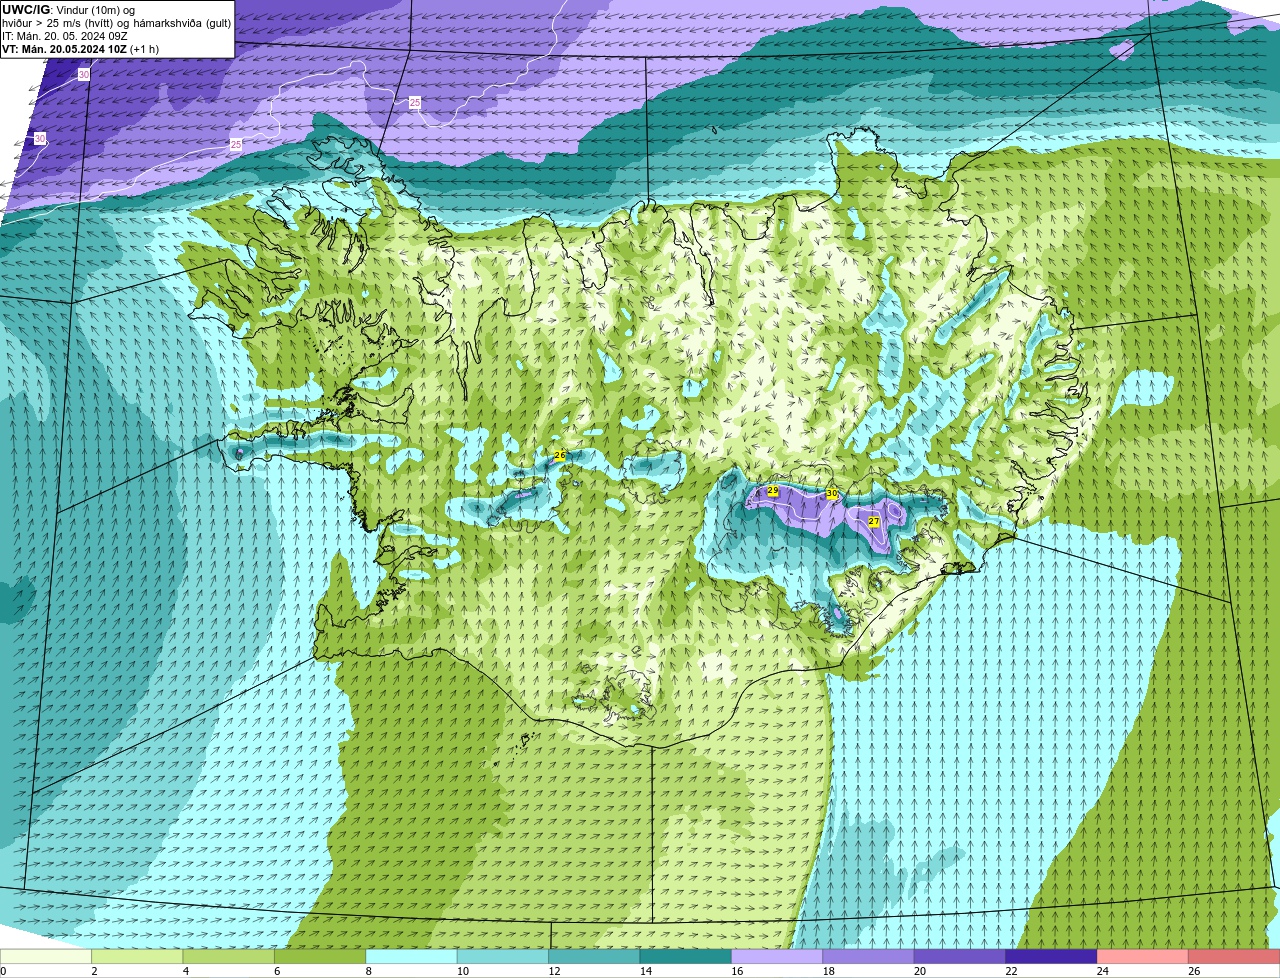The image size is (1280, 978).
Task: Pick the 4–6 m/s green legend swatch
Action: click(229, 956)
